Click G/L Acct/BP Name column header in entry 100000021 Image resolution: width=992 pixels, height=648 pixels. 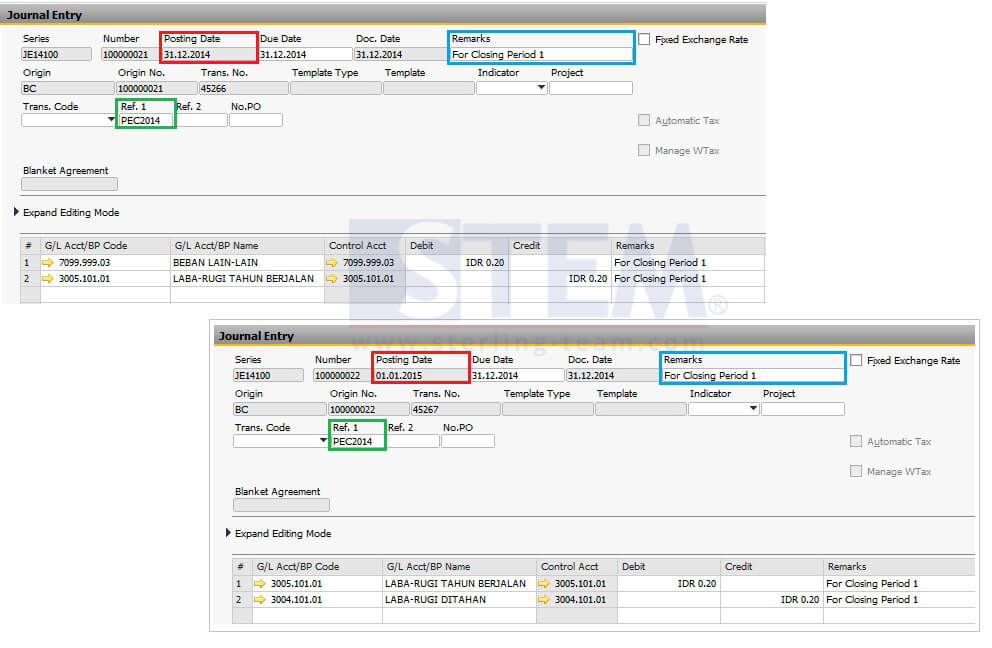click(247, 246)
